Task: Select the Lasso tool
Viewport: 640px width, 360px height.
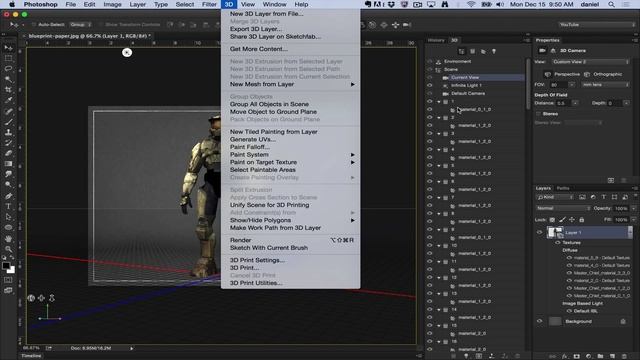Action: (x=8, y=69)
